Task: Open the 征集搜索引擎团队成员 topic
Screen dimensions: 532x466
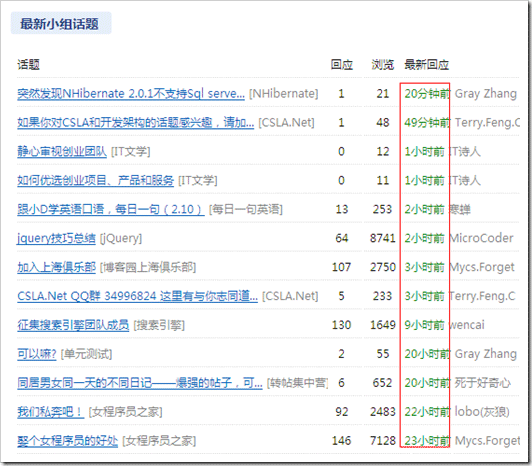Action: [x=73, y=325]
